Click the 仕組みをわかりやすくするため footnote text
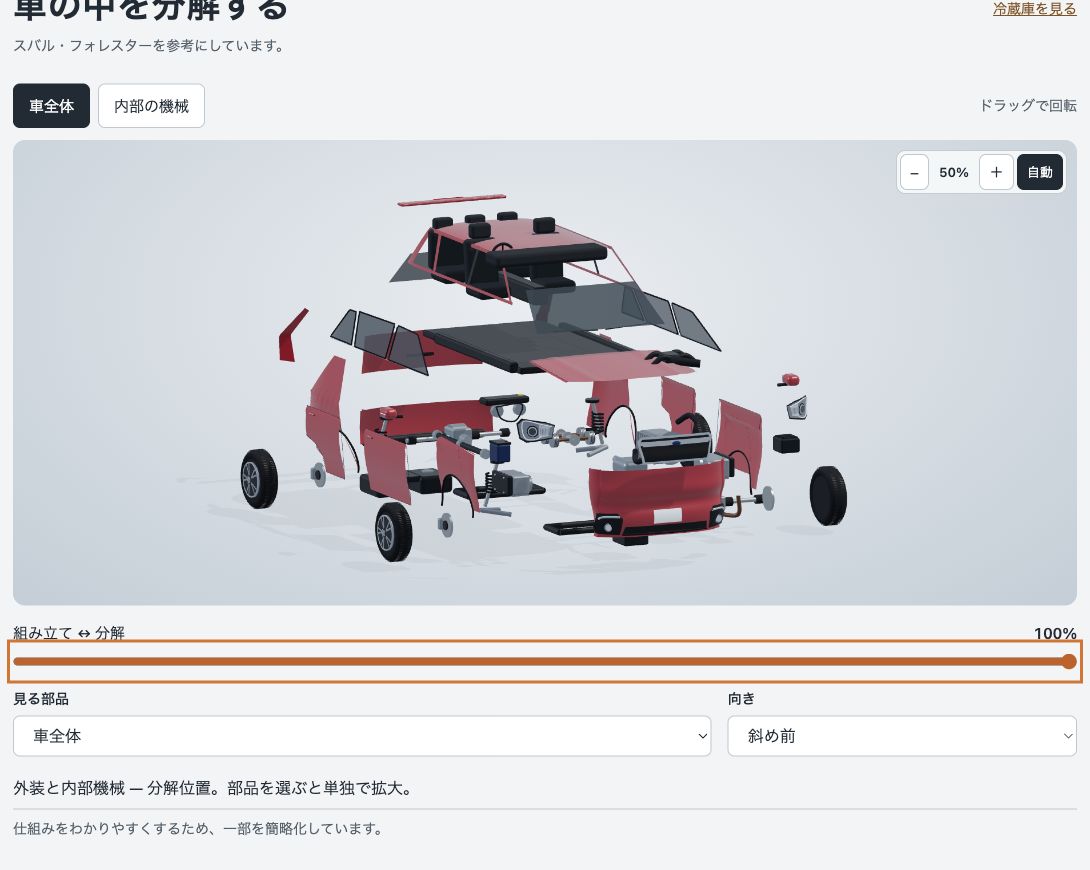Screen dimensions: 1090x870 (x=197, y=828)
